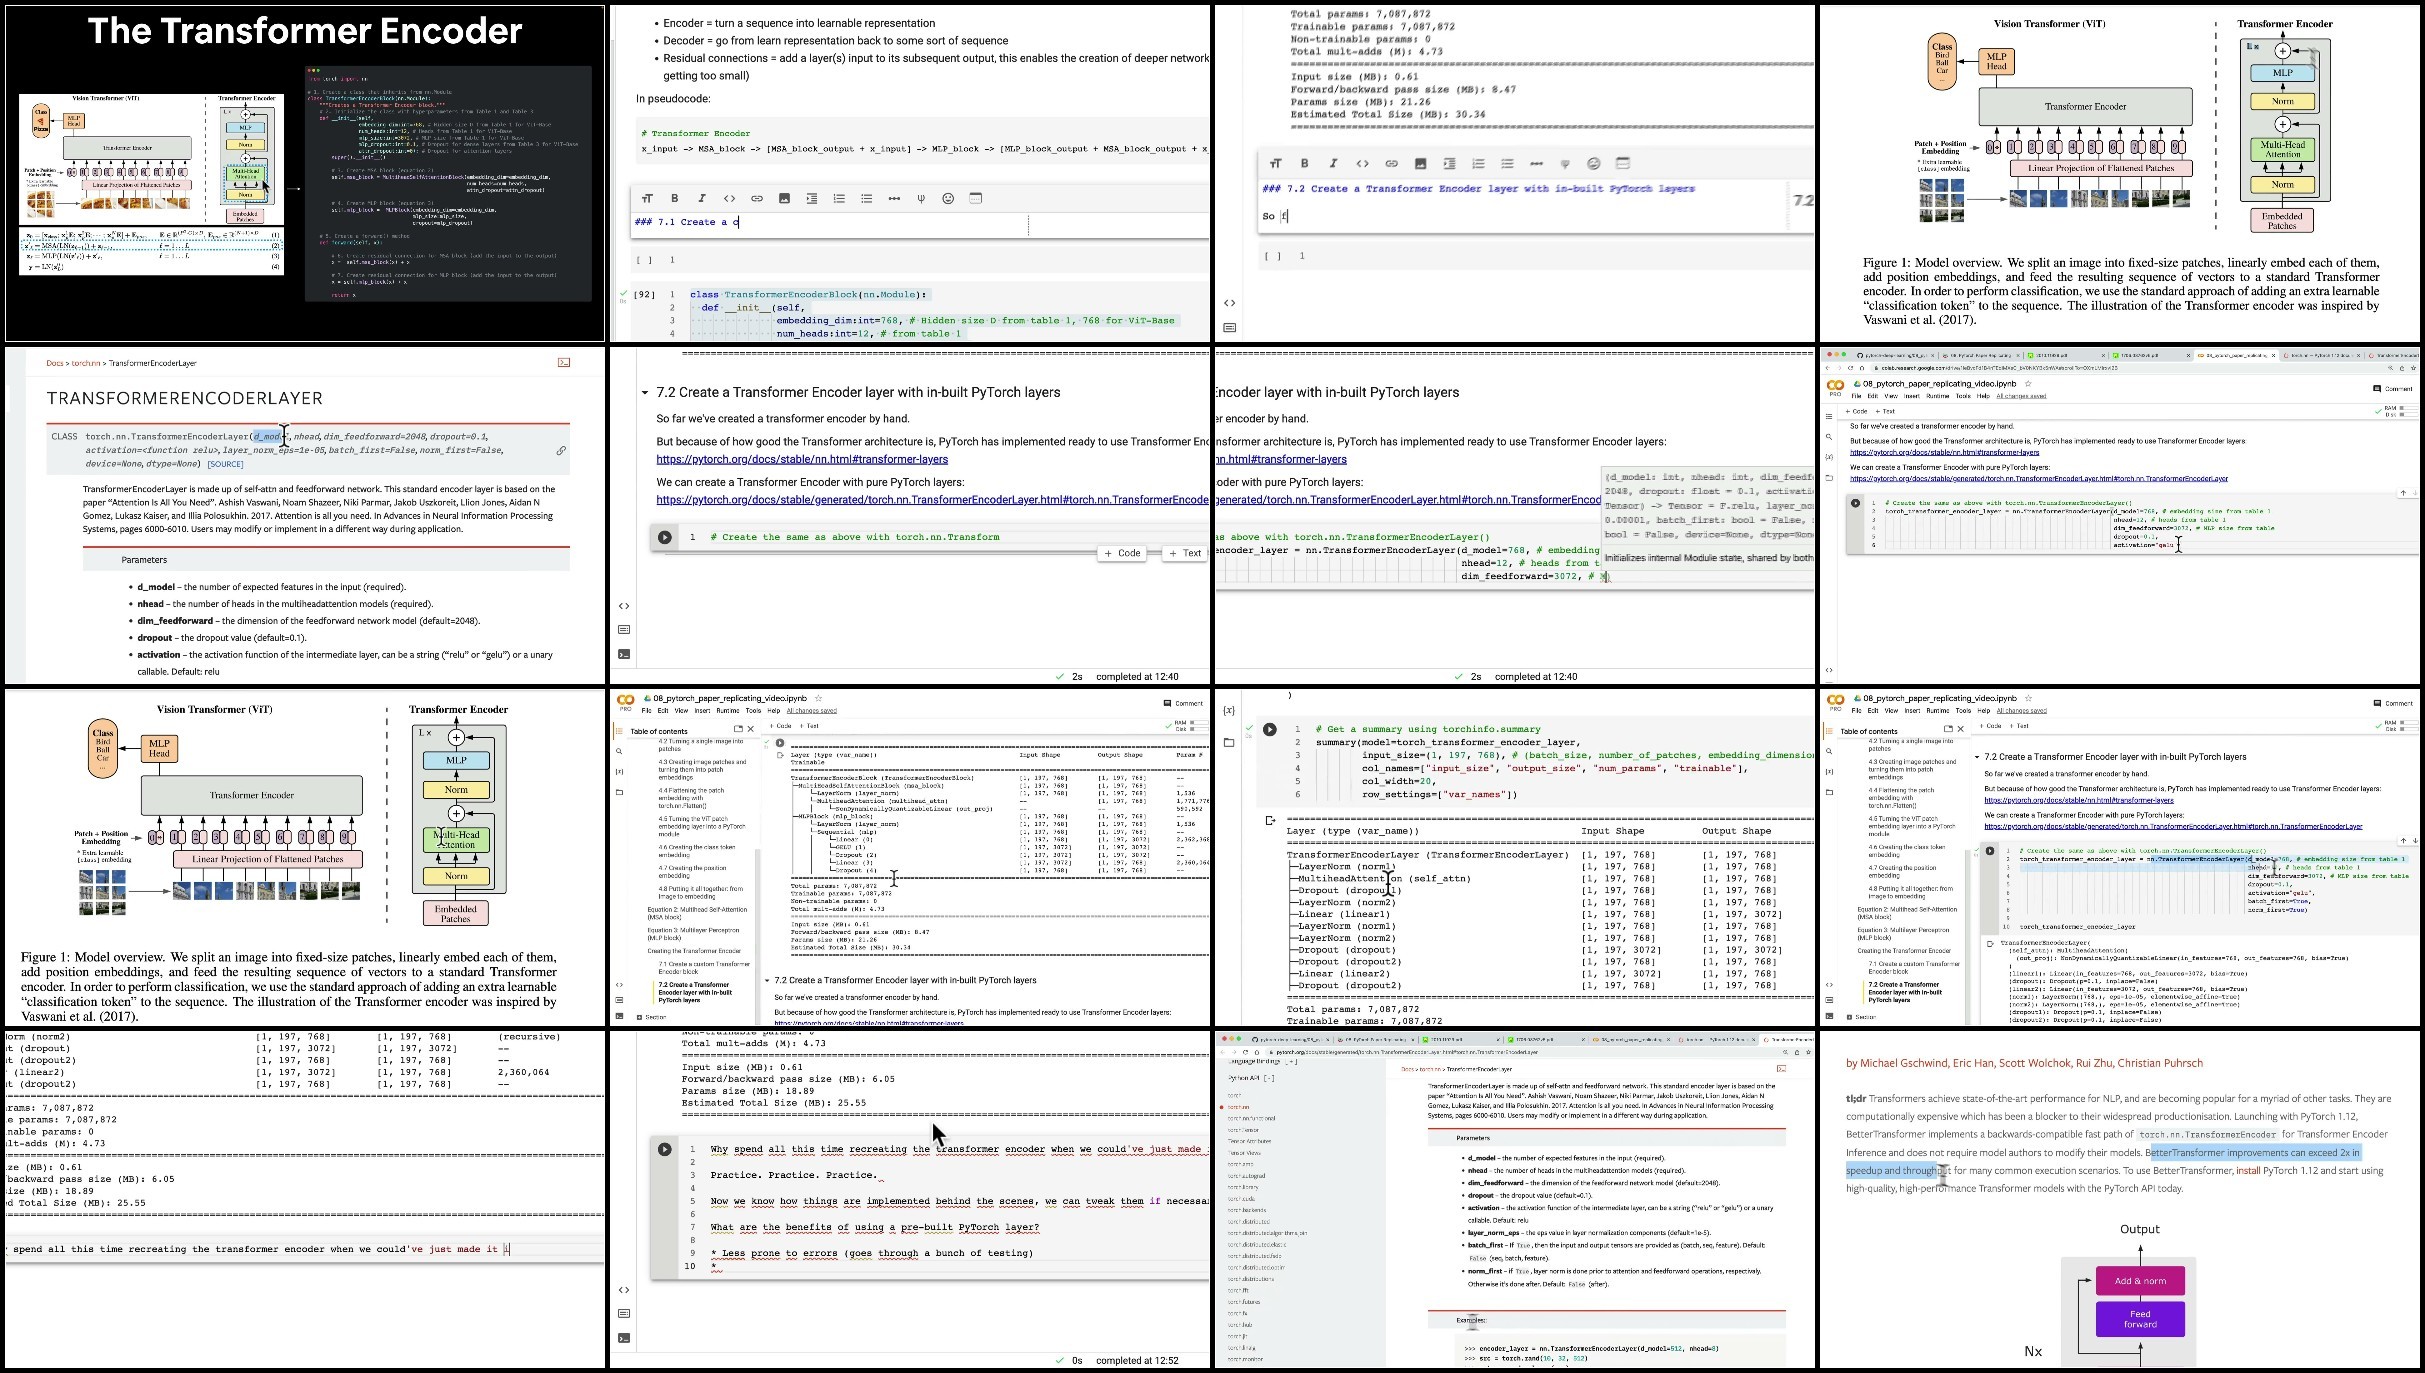Toggle bold in the 7.1 text cell toolbar

(675, 199)
